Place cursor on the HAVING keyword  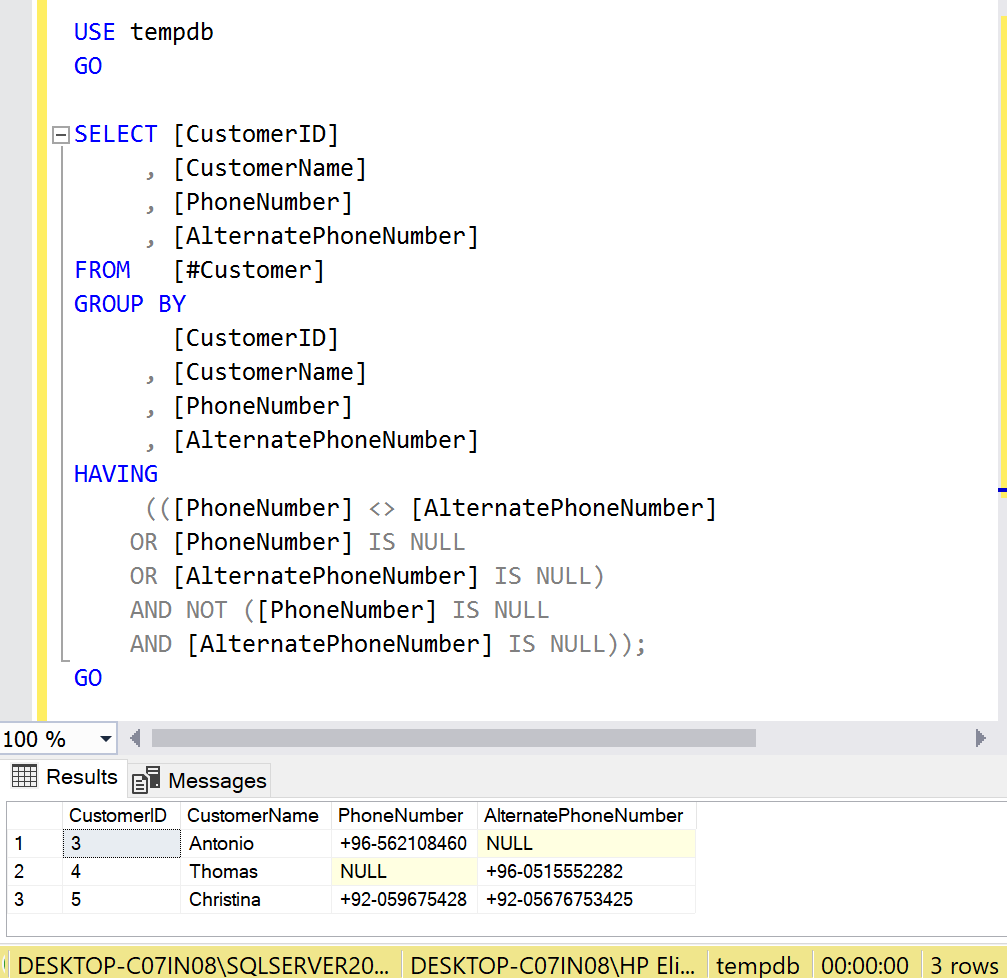[116, 474]
